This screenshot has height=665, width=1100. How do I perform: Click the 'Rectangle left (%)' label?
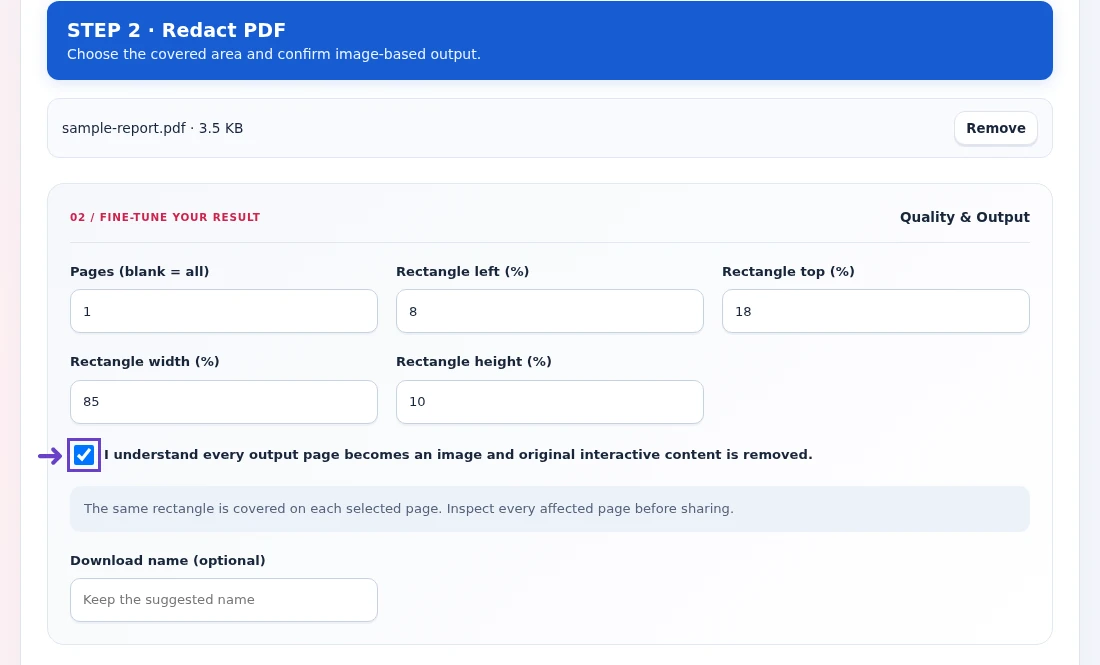point(462,271)
